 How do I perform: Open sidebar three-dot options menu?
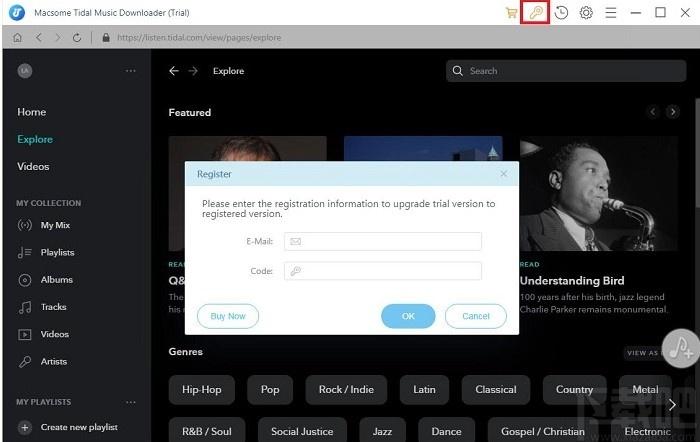(x=130, y=71)
